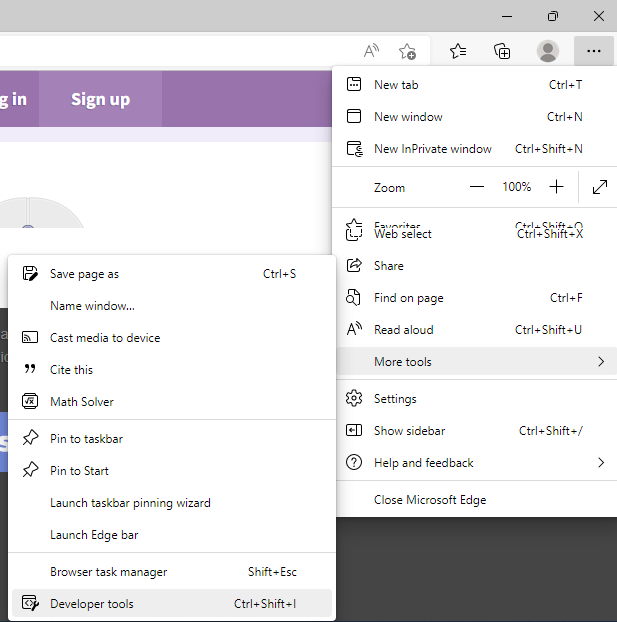The width and height of the screenshot is (617, 622).
Task: Choose Share from the menu
Action: click(x=475, y=265)
